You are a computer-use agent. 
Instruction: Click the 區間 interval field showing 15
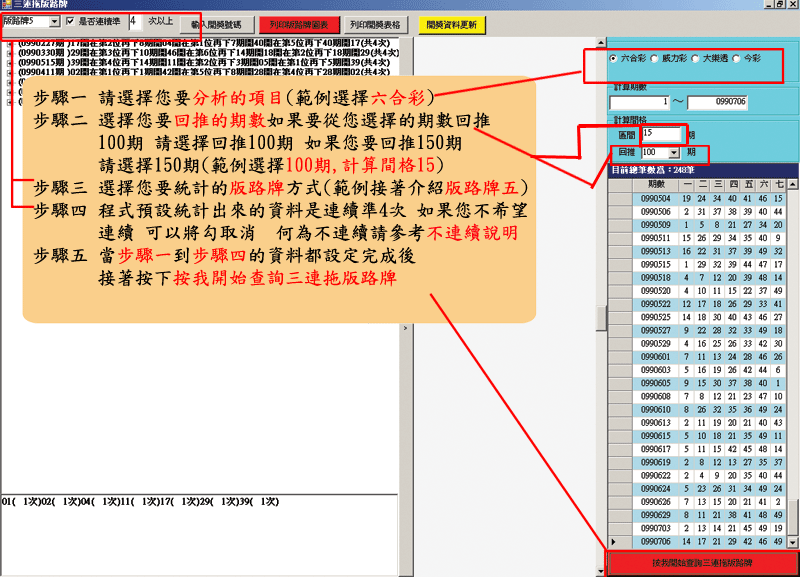click(660, 133)
